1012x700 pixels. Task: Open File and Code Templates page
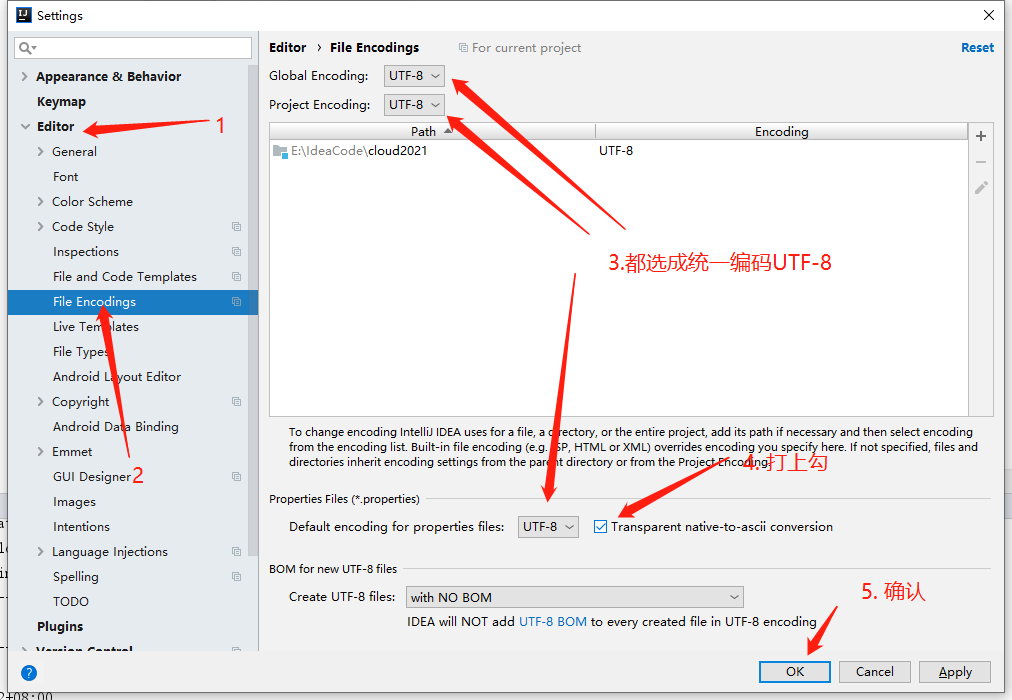(125, 277)
